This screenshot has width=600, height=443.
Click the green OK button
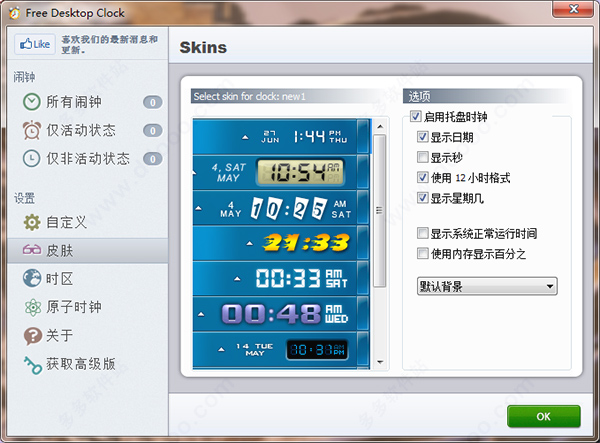(543, 417)
